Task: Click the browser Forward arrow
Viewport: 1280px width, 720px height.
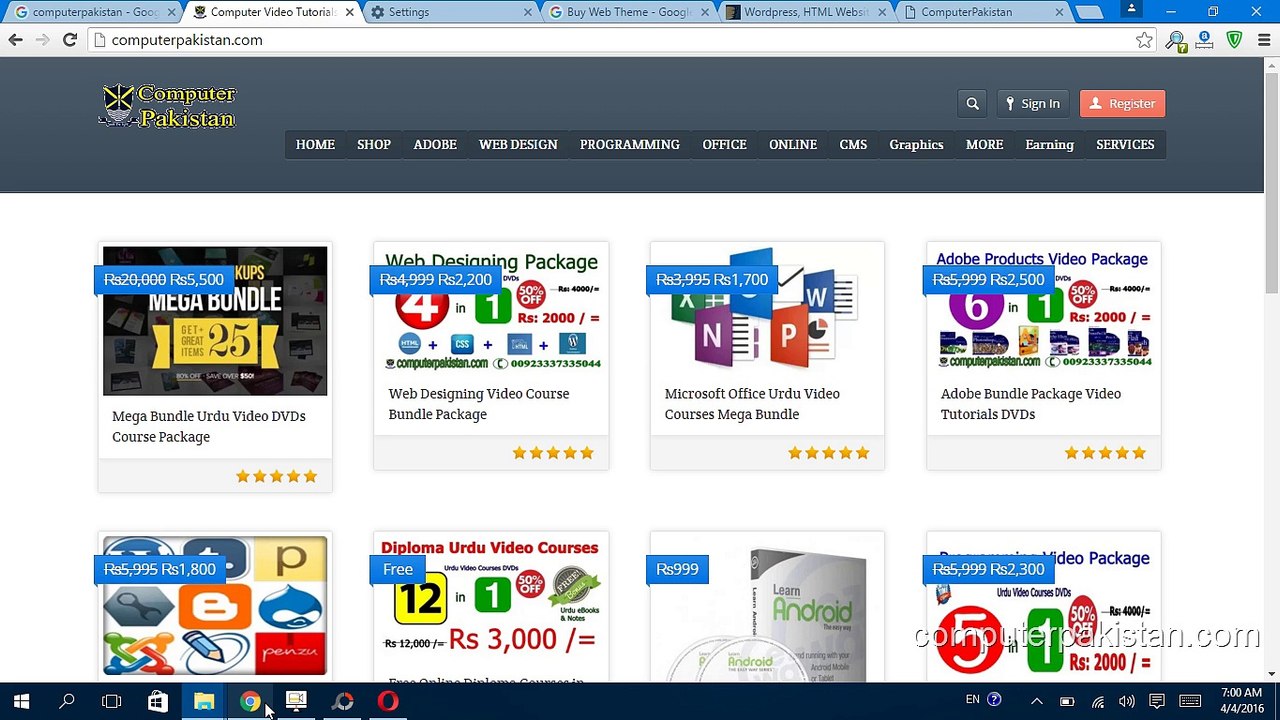Action: click(x=42, y=40)
